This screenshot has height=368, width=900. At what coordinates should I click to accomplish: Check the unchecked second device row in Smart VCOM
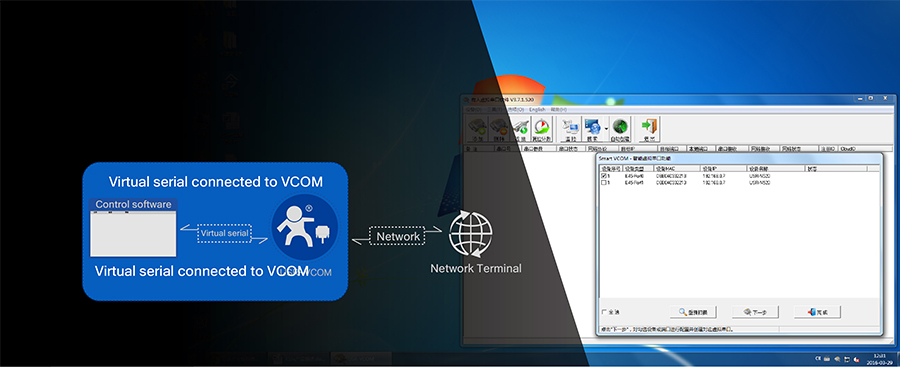click(x=604, y=183)
